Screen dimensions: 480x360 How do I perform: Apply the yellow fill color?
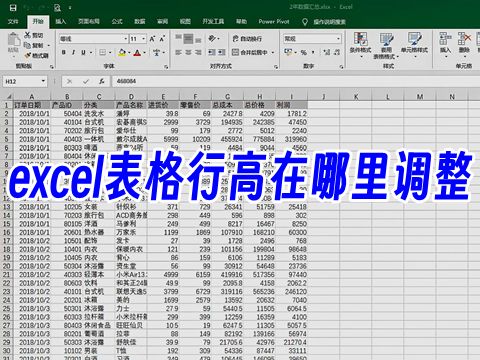[x=122, y=53]
